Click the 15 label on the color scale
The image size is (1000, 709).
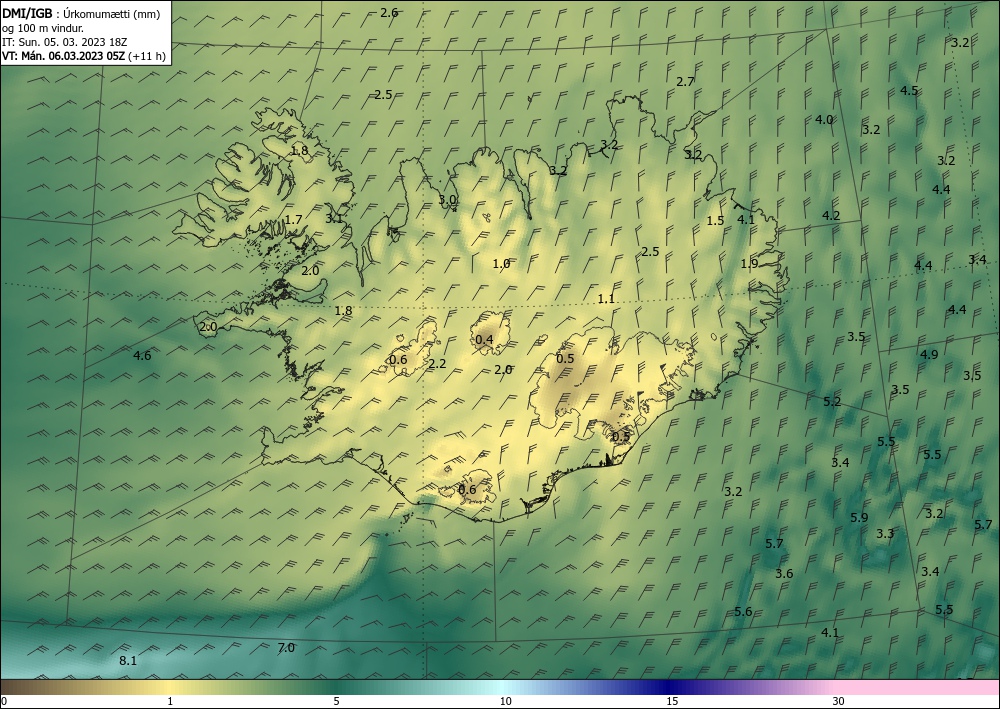click(x=672, y=701)
